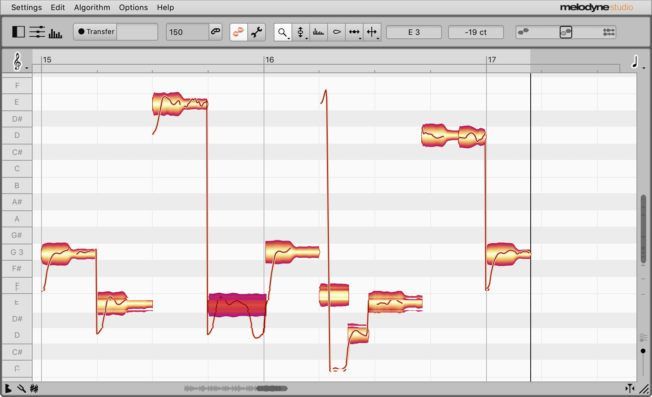This screenshot has height=397, width=652.
Task: Open the mixer sliders icon
Action: click(x=37, y=32)
